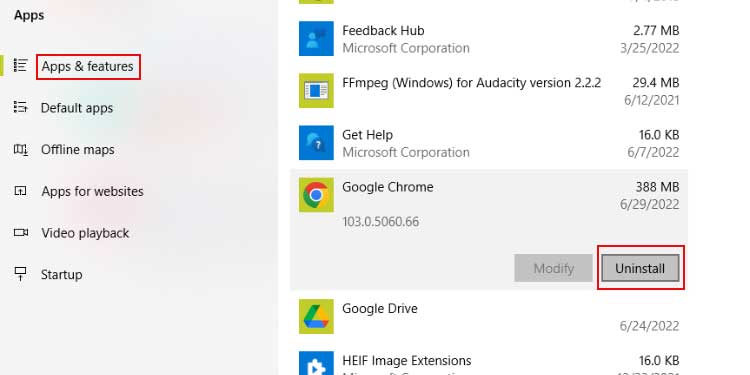Screen dimensions: 750x375
Task: Click the 6/29/2022 install date
Action: tap(650, 205)
